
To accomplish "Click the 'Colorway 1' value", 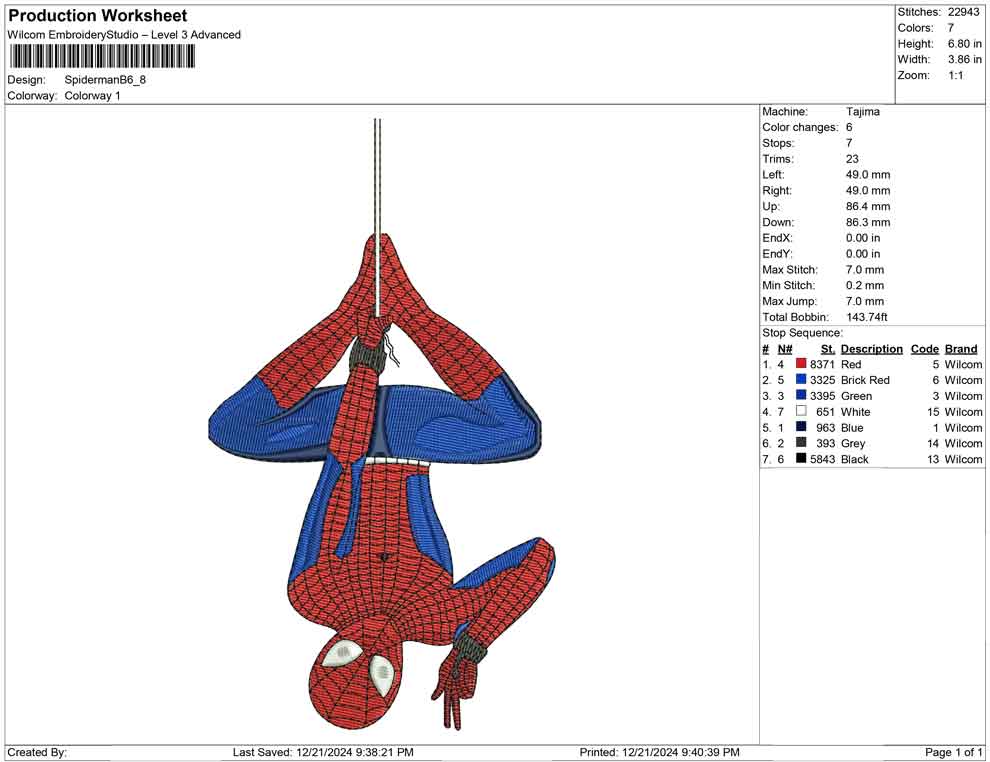I will [x=92, y=95].
